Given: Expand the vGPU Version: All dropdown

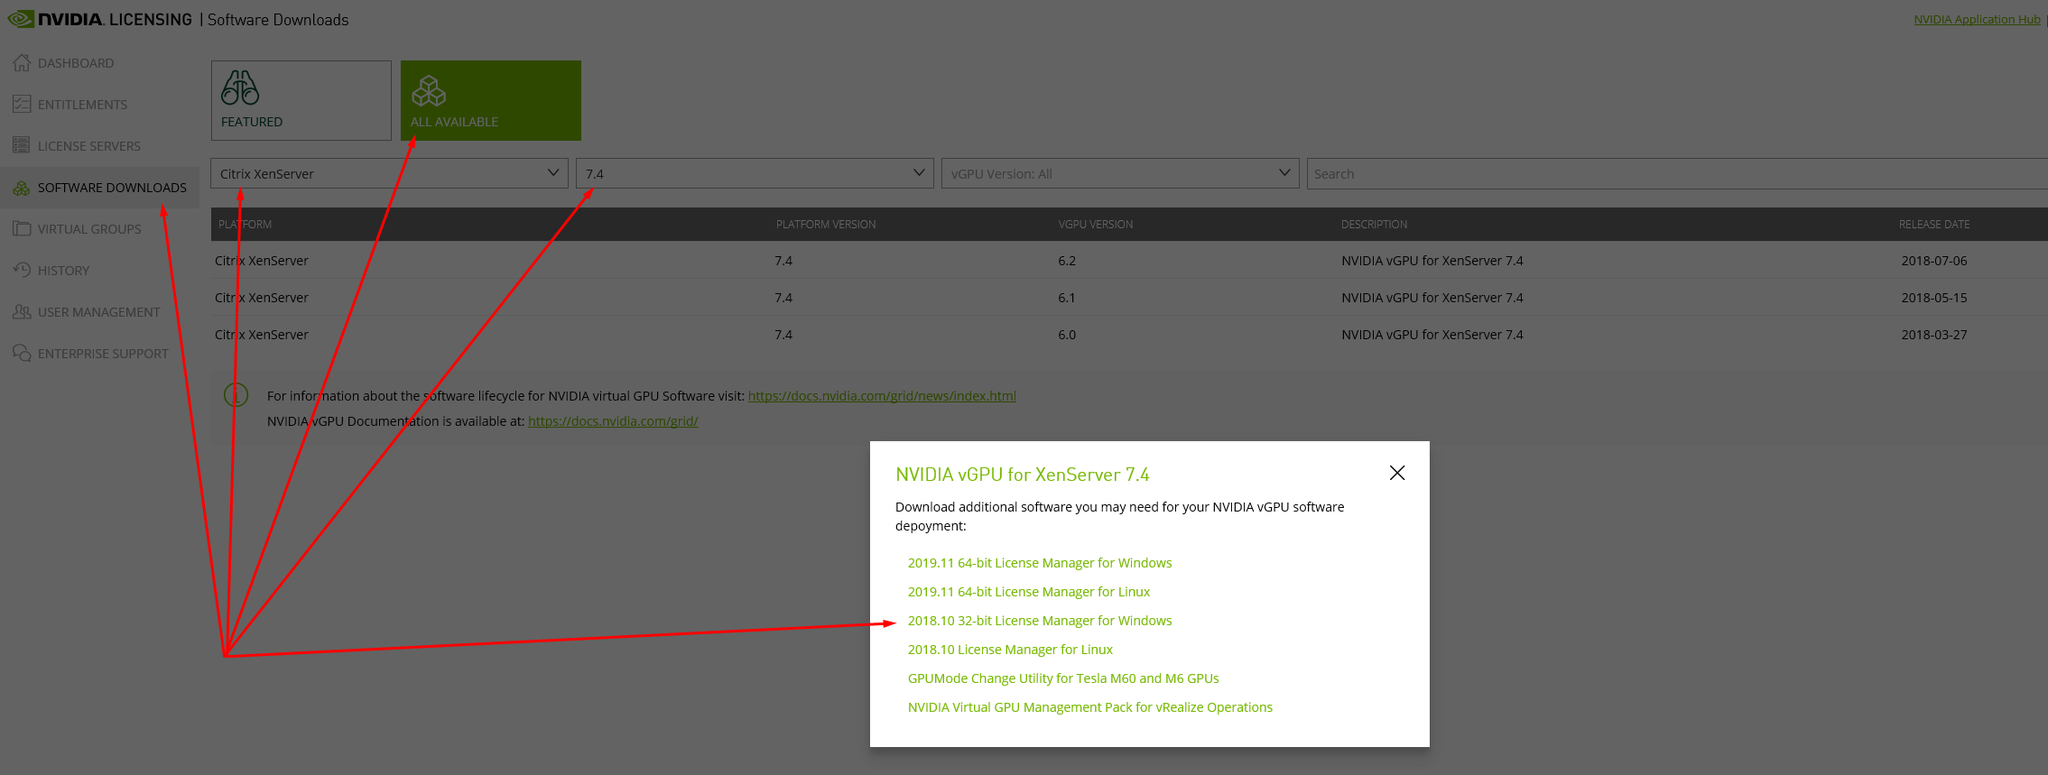Looking at the screenshot, I should click(1120, 173).
